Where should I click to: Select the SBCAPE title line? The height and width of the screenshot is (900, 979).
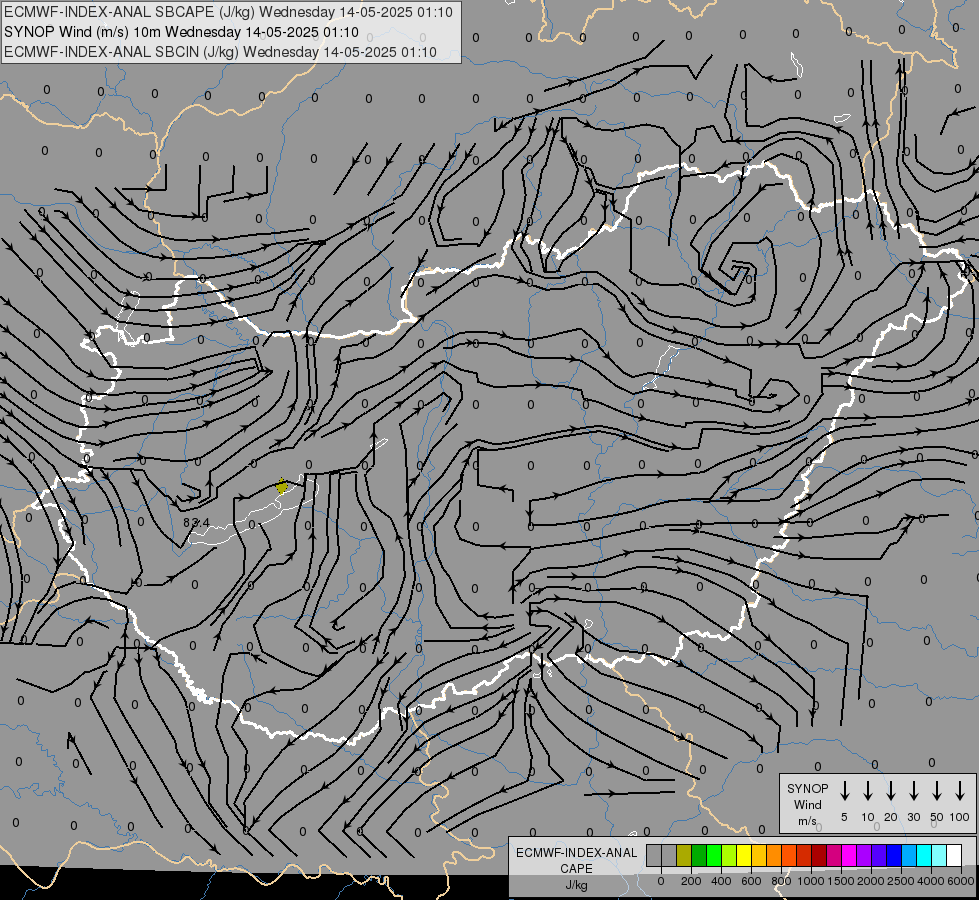(229, 12)
